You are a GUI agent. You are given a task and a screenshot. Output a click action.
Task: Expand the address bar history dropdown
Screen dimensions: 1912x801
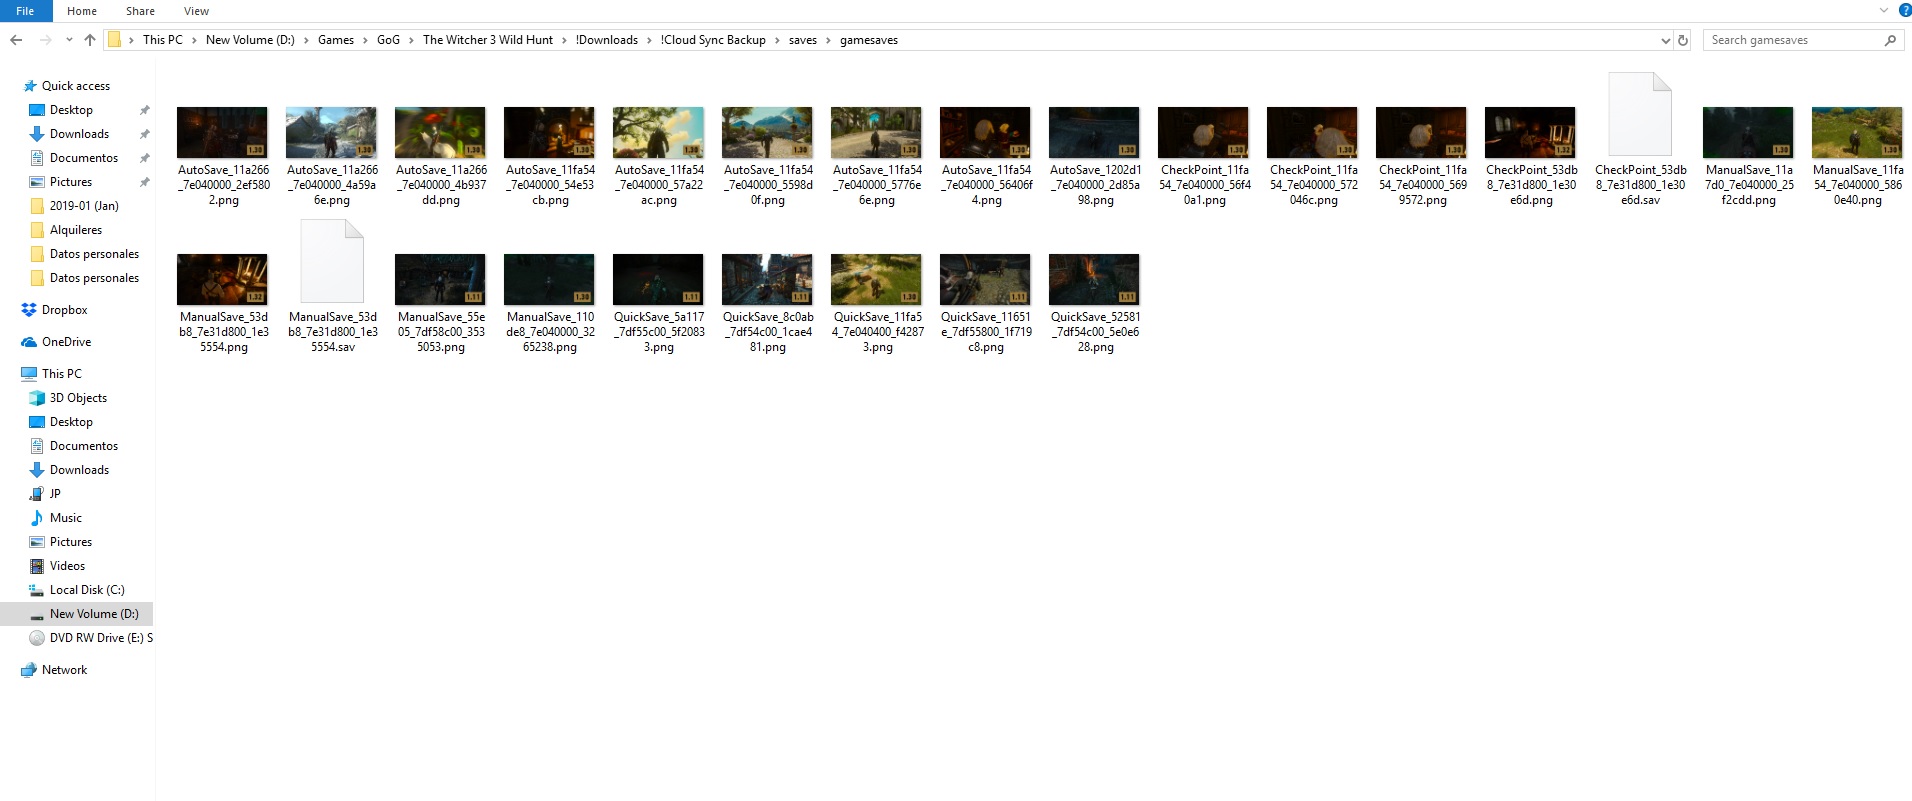(1665, 40)
